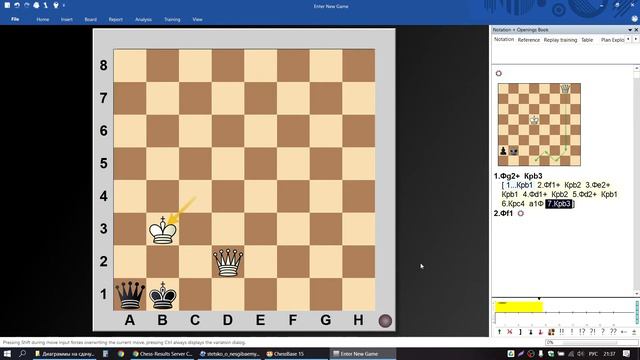Image resolution: width=640 pixels, height=360 pixels.
Task: Click down arrow of the notation scrollbar
Action: click(x=636, y=293)
